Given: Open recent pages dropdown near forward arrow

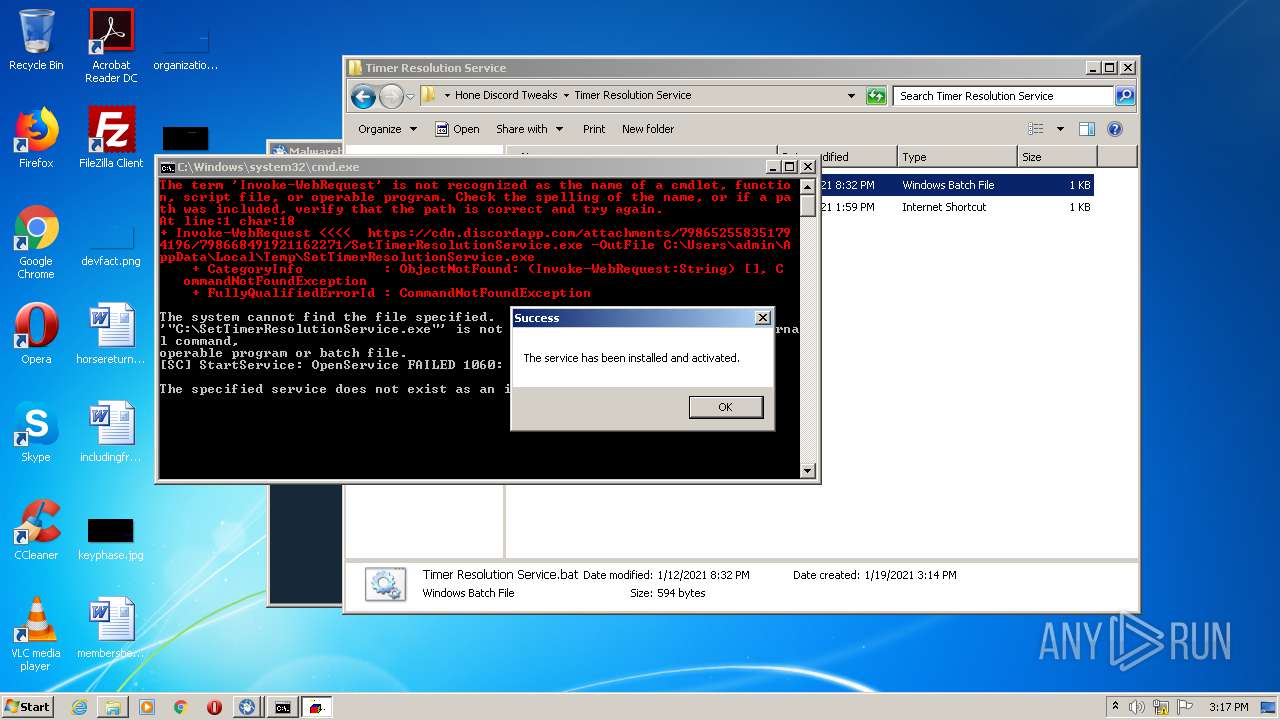Looking at the screenshot, I should pyautogui.click(x=410, y=97).
